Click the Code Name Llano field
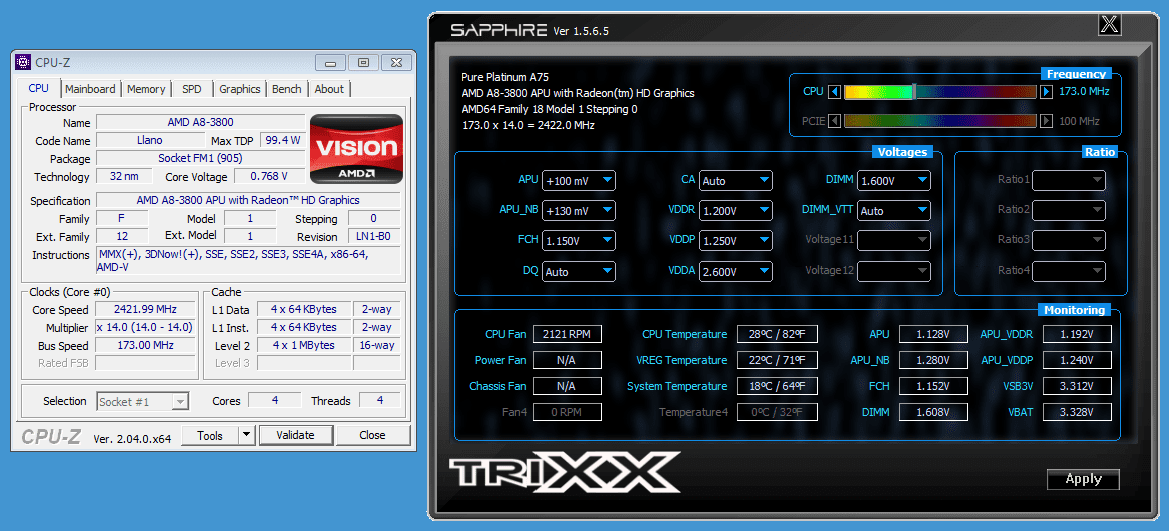The height and width of the screenshot is (531, 1169). (x=149, y=141)
